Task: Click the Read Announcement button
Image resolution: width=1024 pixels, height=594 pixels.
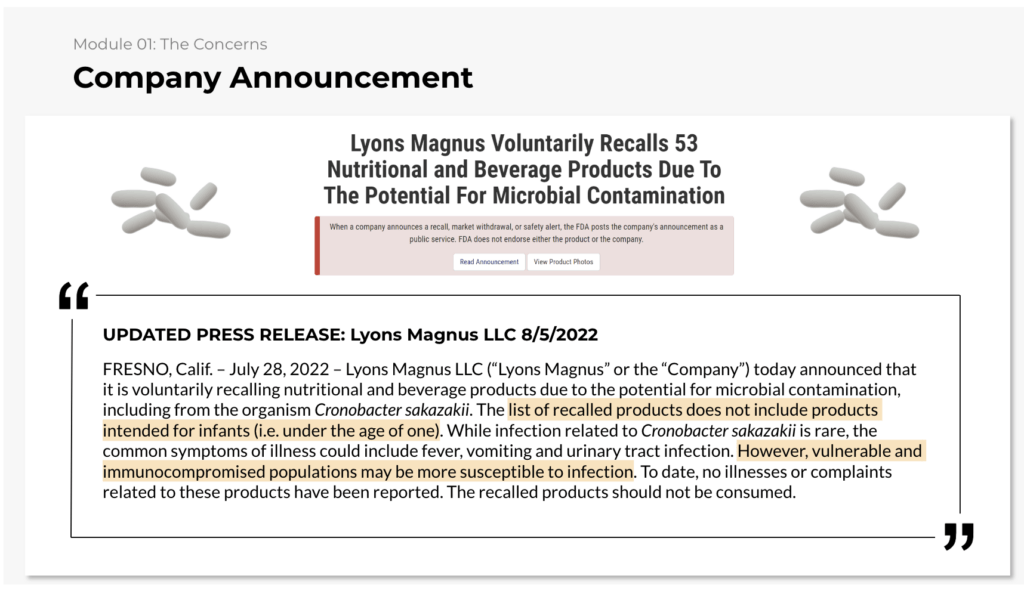Action: (488, 262)
